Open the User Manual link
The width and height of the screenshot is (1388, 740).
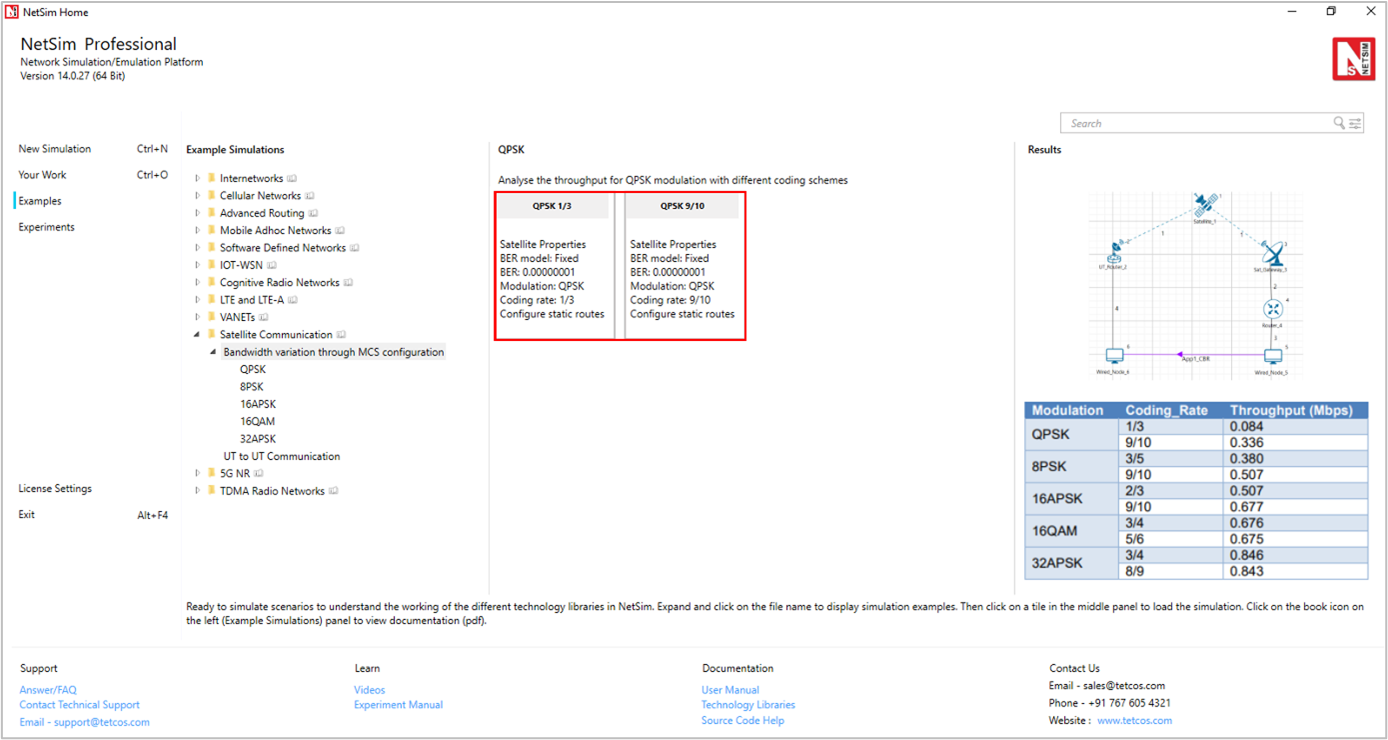point(730,690)
